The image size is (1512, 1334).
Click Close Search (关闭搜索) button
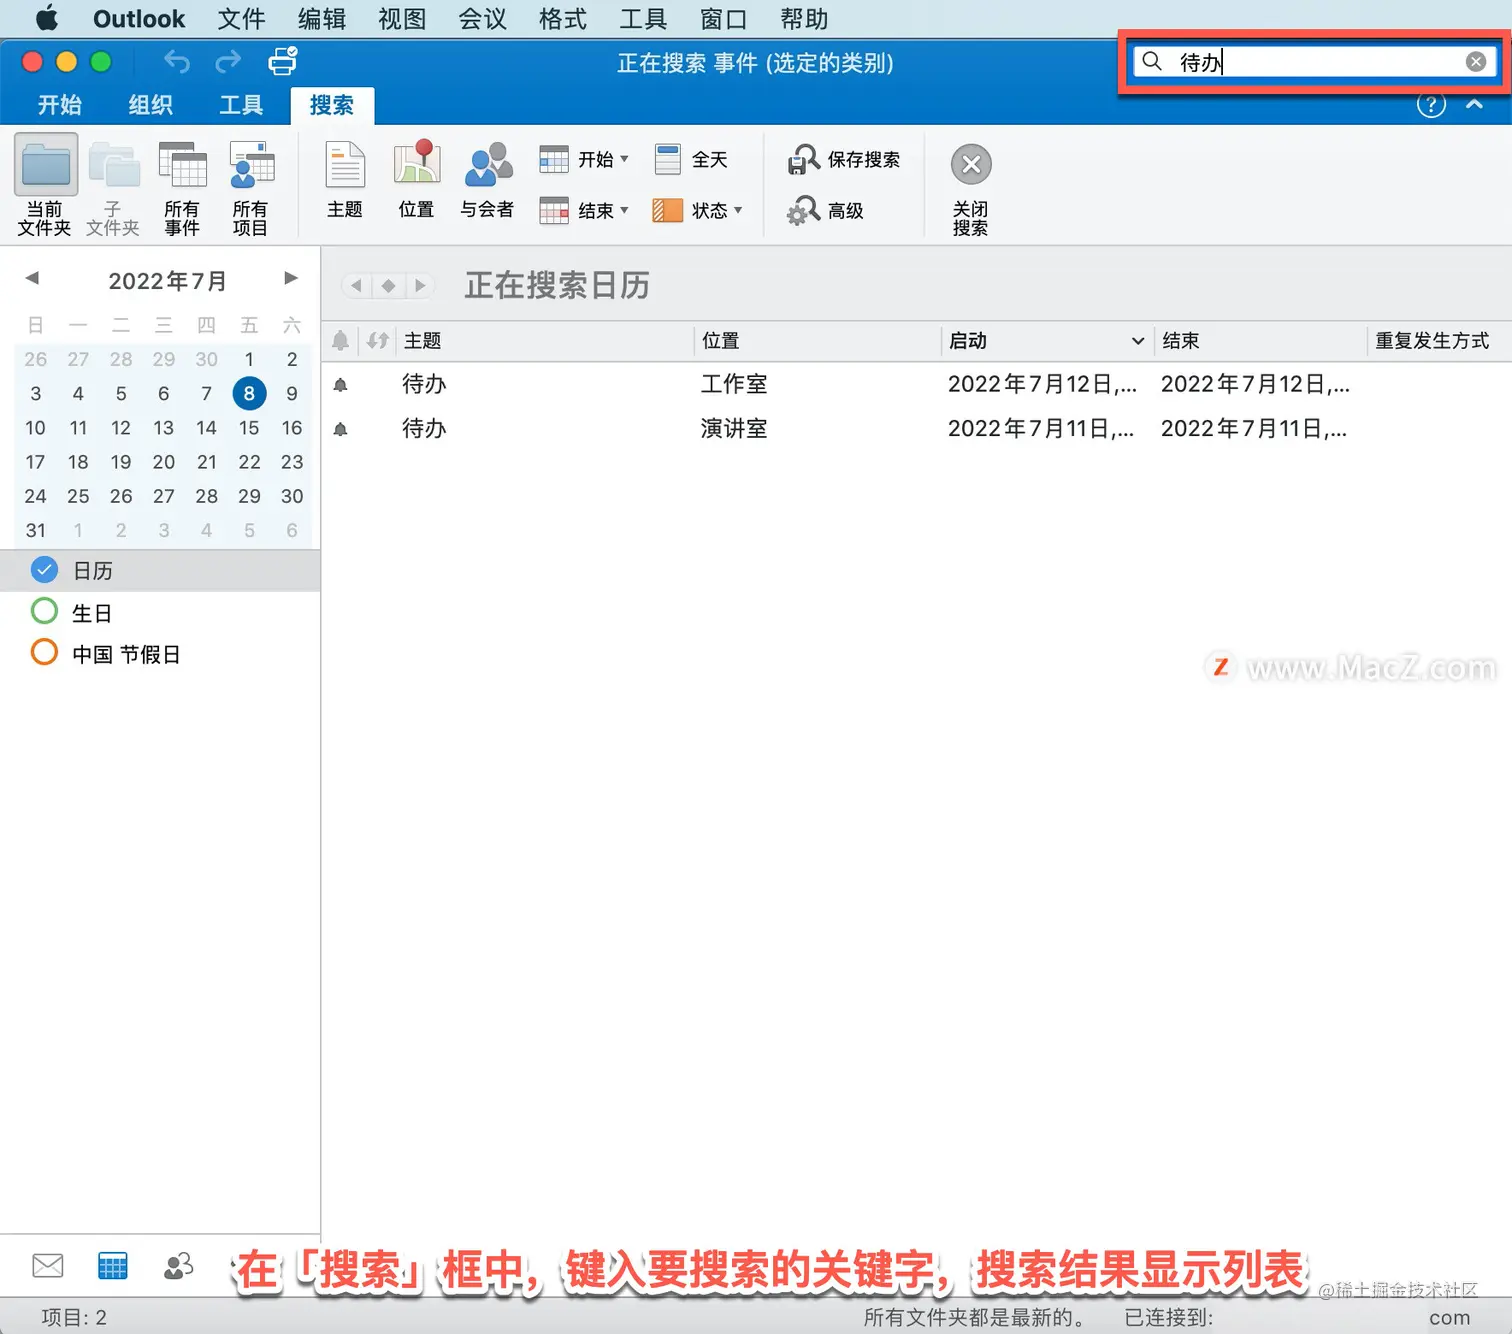pos(970,190)
